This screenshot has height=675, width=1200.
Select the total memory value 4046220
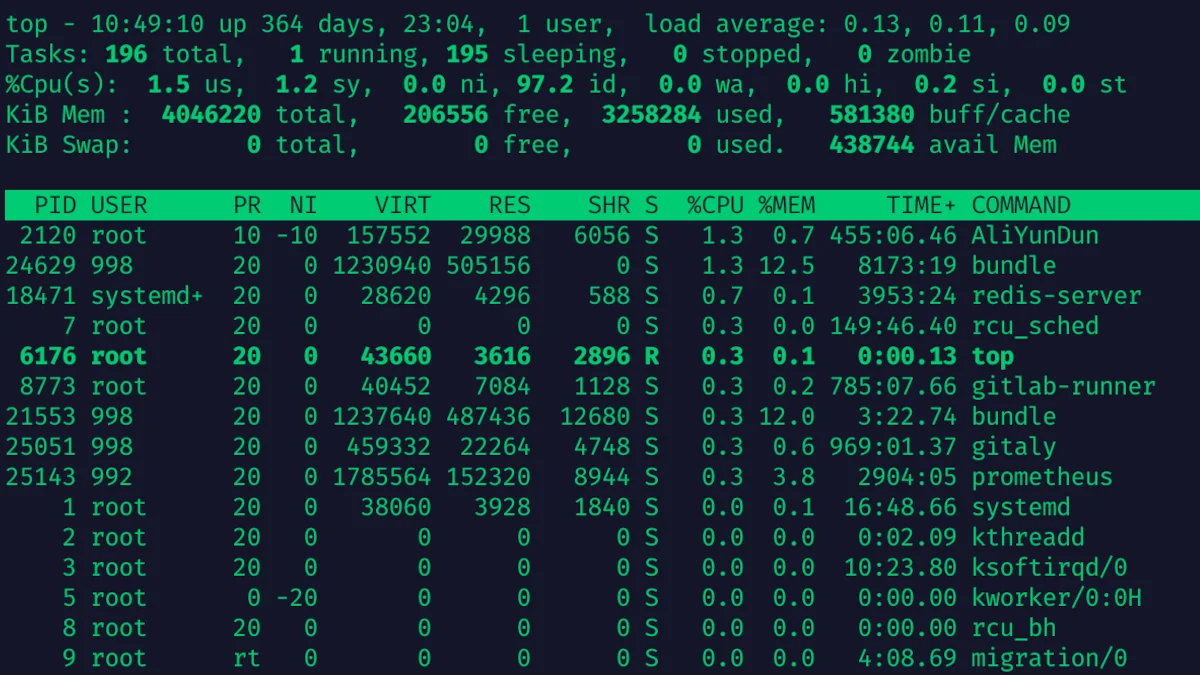click(x=211, y=115)
